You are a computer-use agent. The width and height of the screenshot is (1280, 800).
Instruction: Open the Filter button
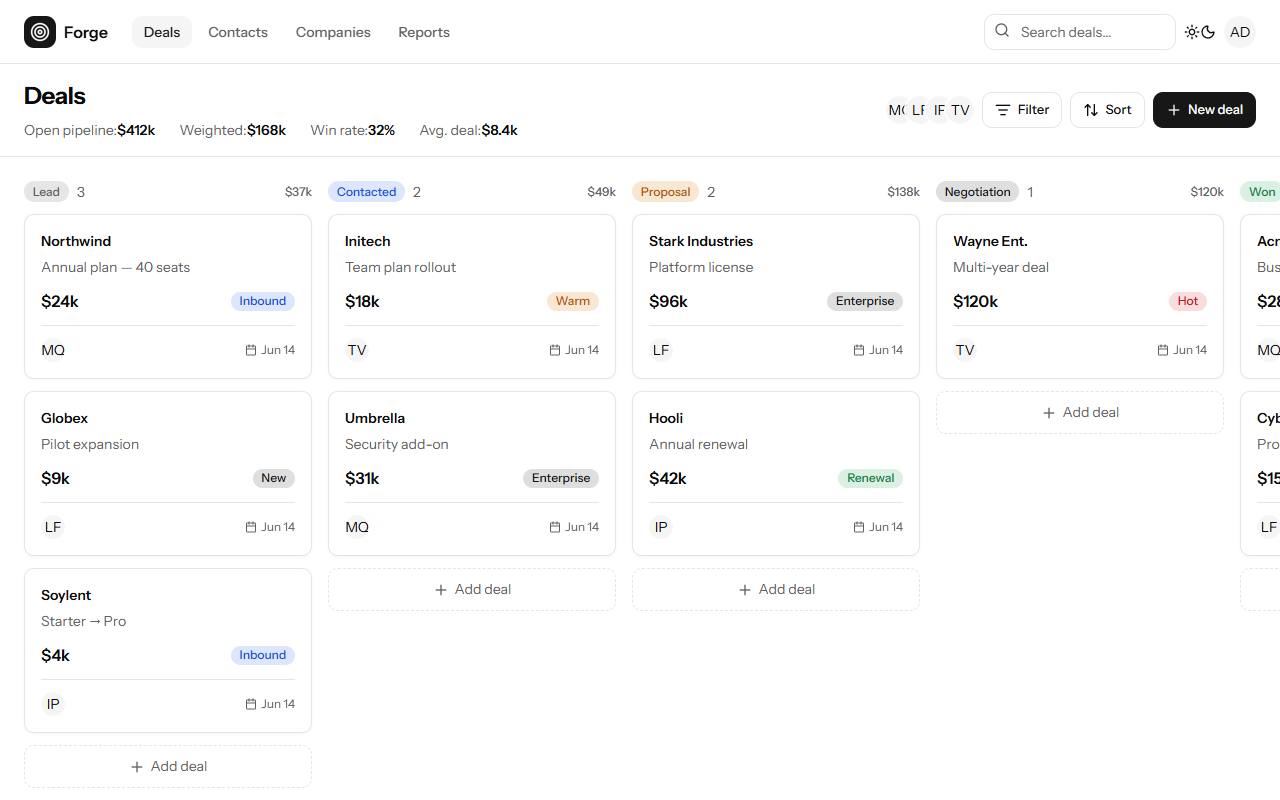click(1022, 110)
